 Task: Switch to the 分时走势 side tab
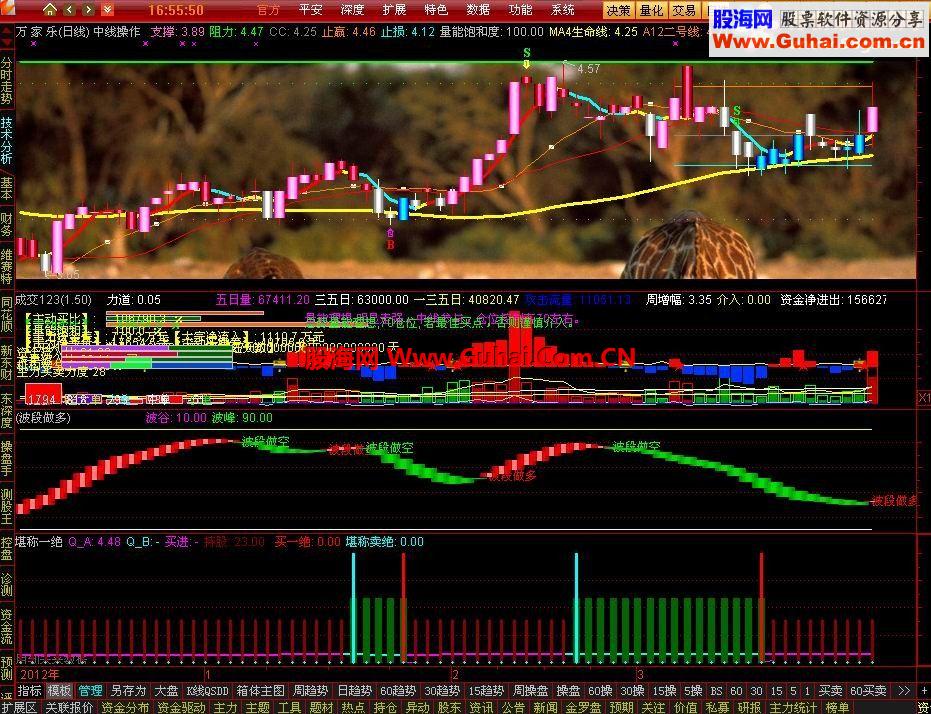(7, 81)
